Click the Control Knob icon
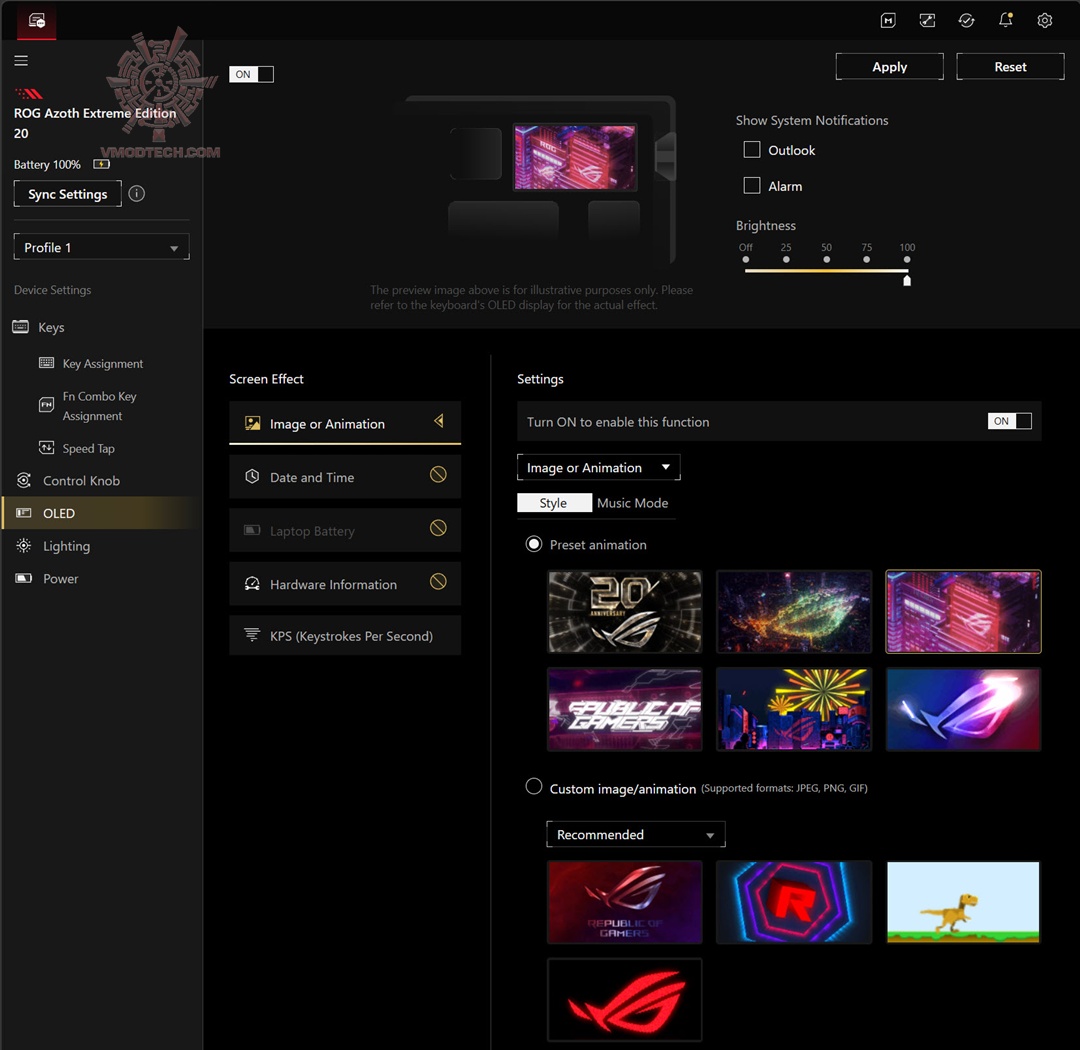The height and width of the screenshot is (1050, 1080). tap(23, 480)
